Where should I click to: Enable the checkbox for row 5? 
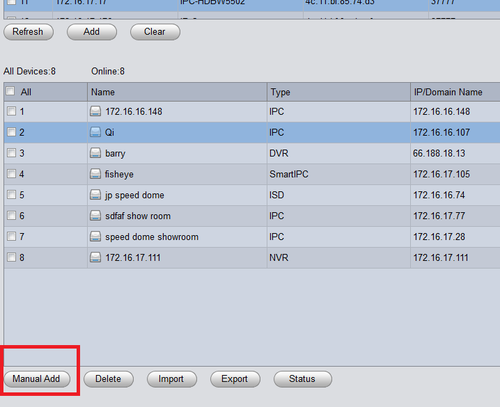[x=12, y=194]
